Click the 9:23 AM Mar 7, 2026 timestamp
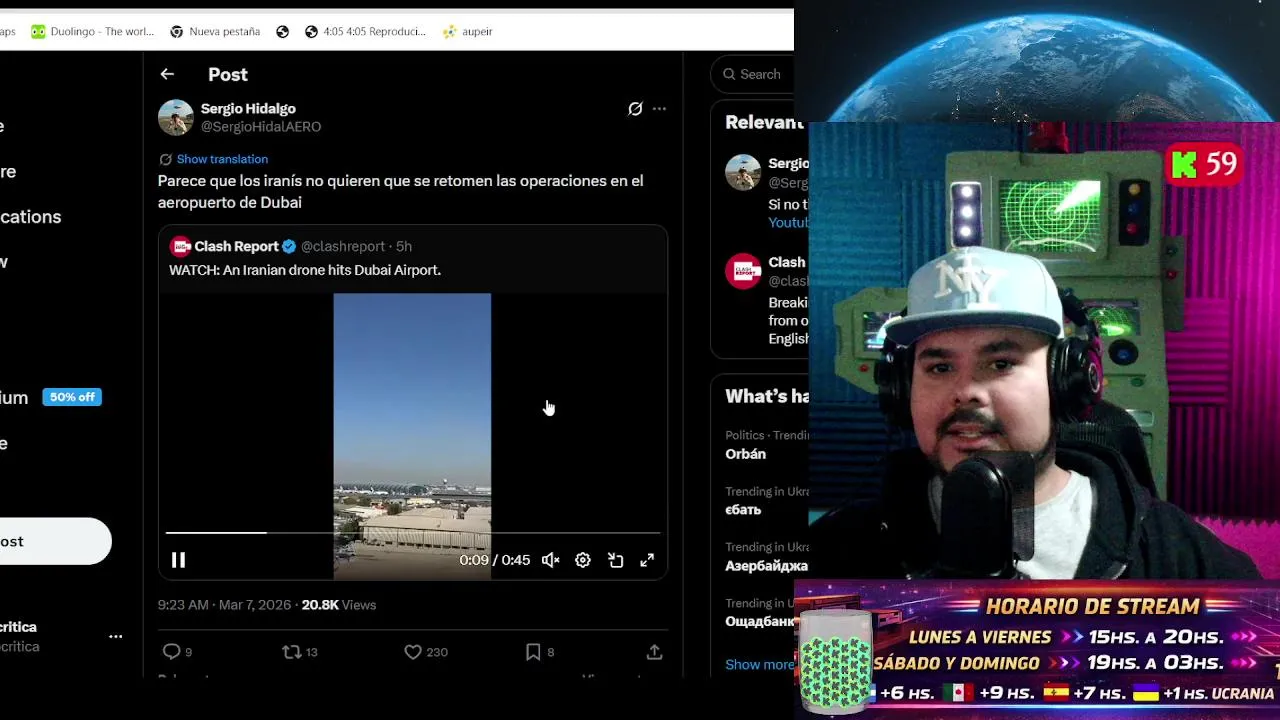This screenshot has width=1280, height=720. point(224,605)
